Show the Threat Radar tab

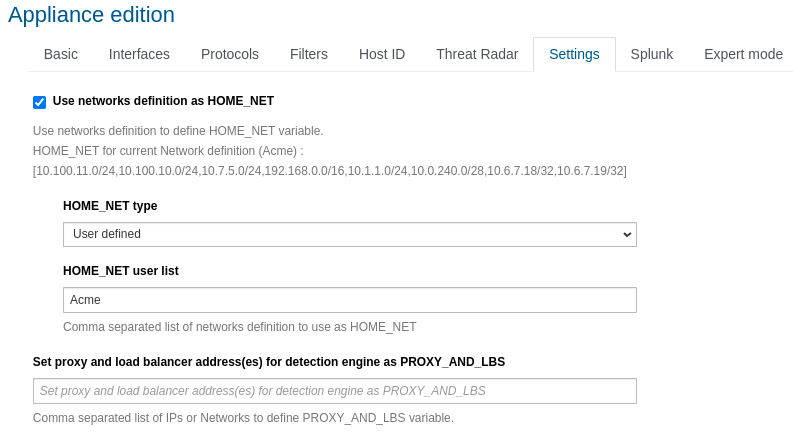point(477,54)
